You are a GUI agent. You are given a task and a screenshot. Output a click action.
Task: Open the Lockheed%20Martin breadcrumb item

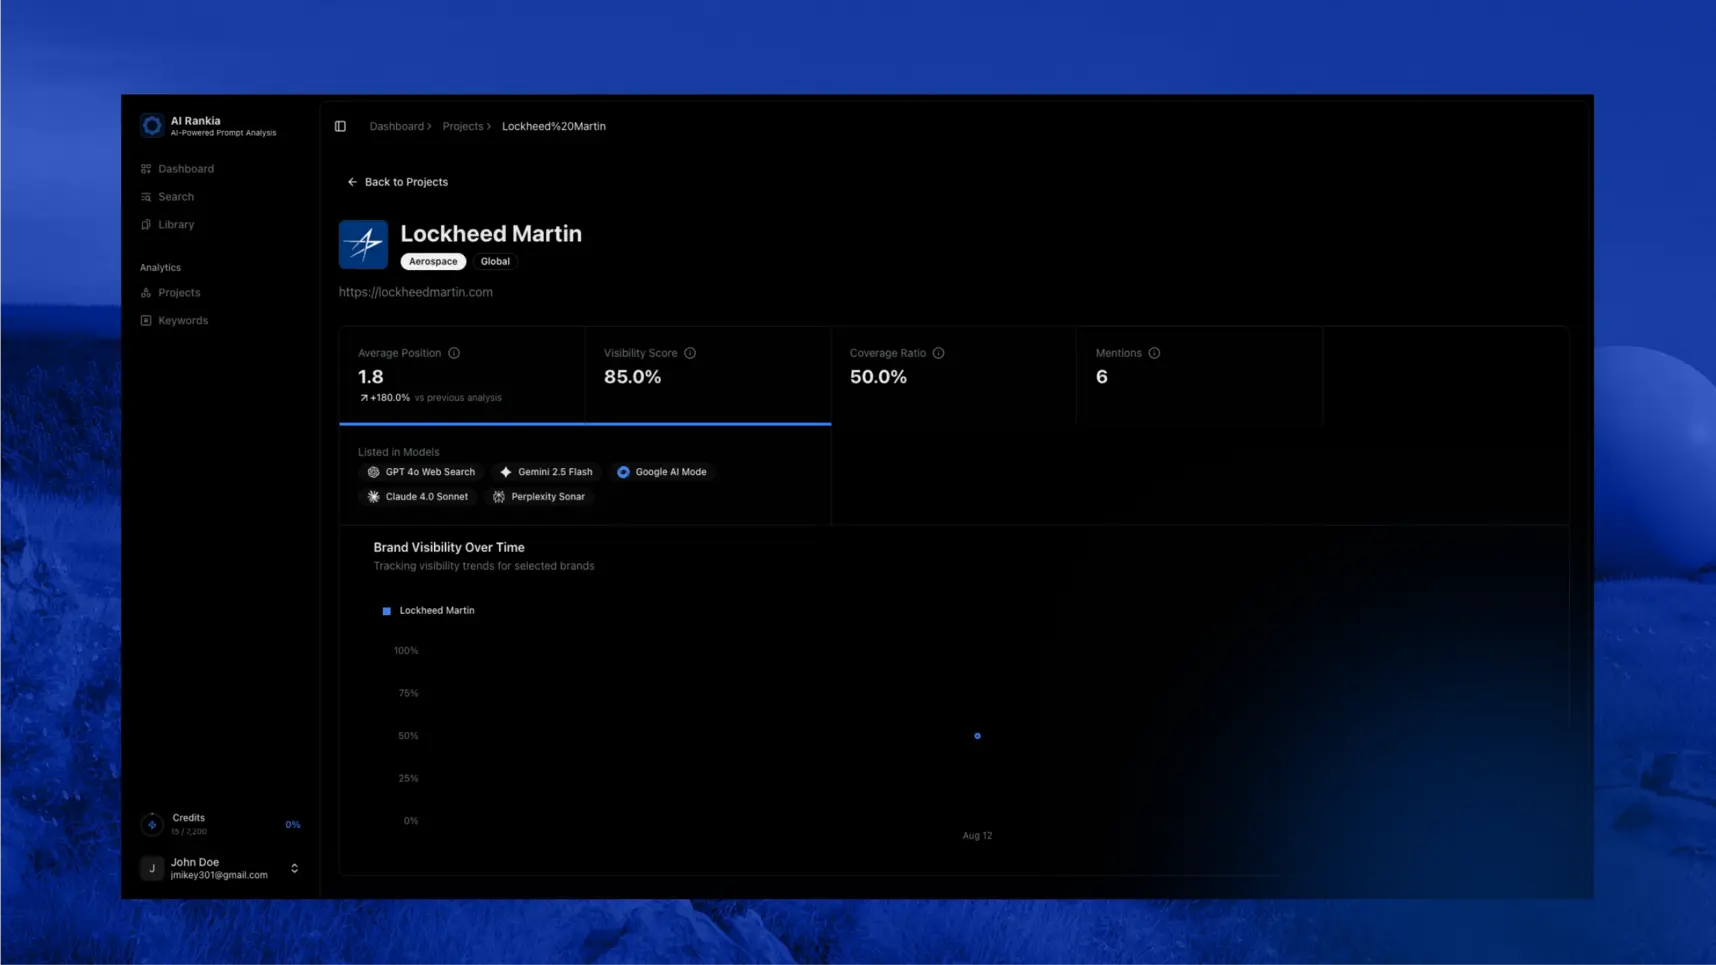[x=554, y=126]
